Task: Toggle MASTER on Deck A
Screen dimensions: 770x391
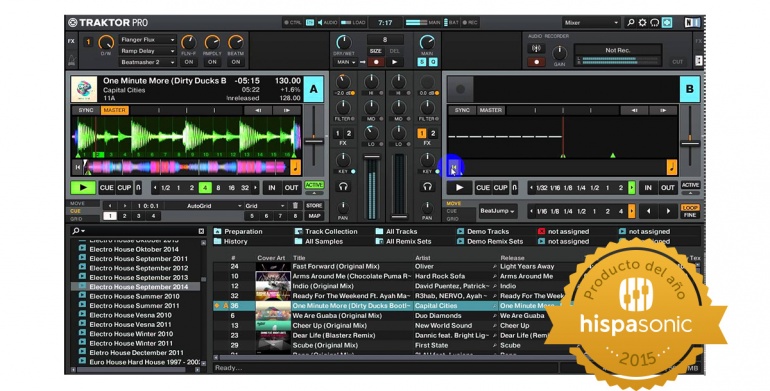Action: tap(114, 111)
